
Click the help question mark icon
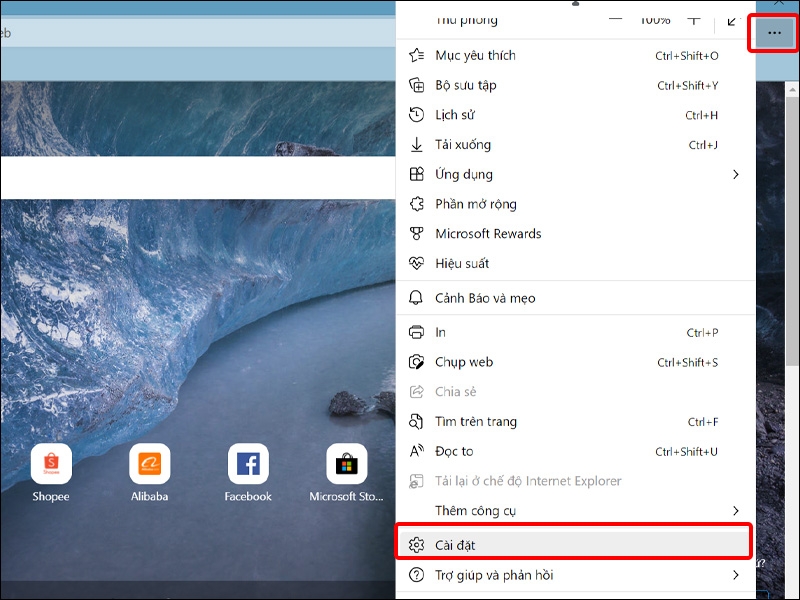[x=416, y=575]
